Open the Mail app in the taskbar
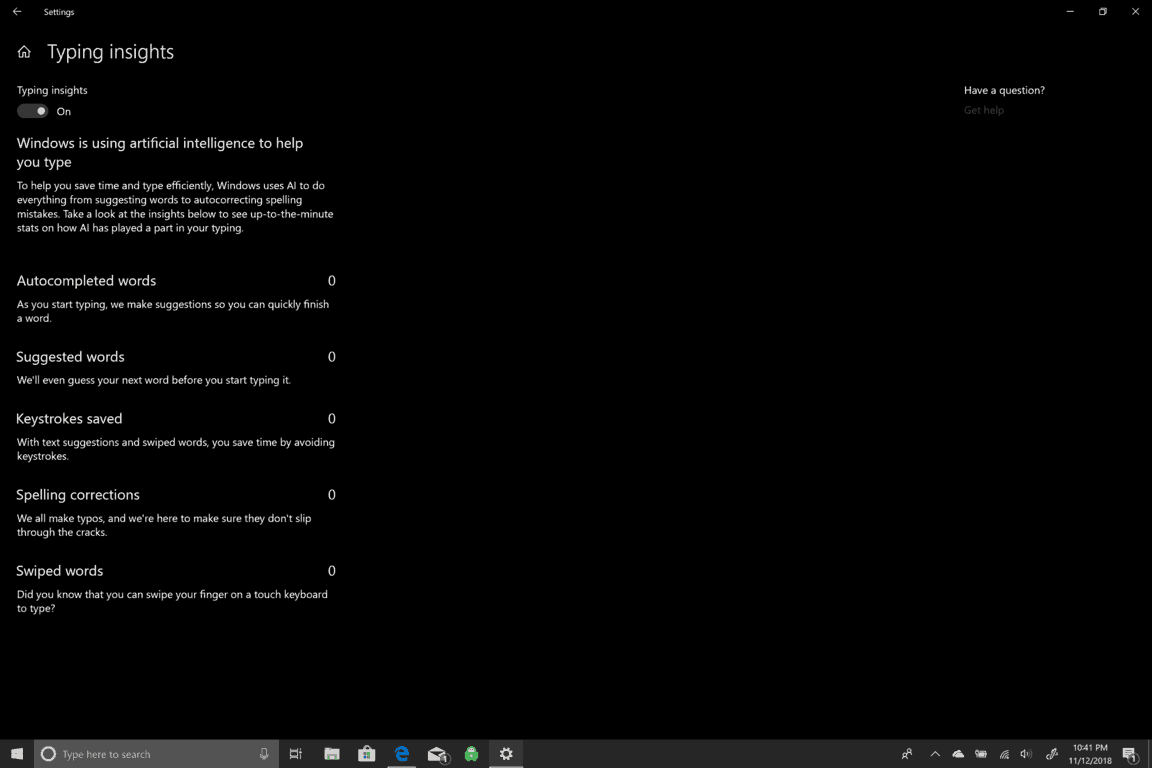The height and width of the screenshot is (768, 1152). click(x=437, y=754)
